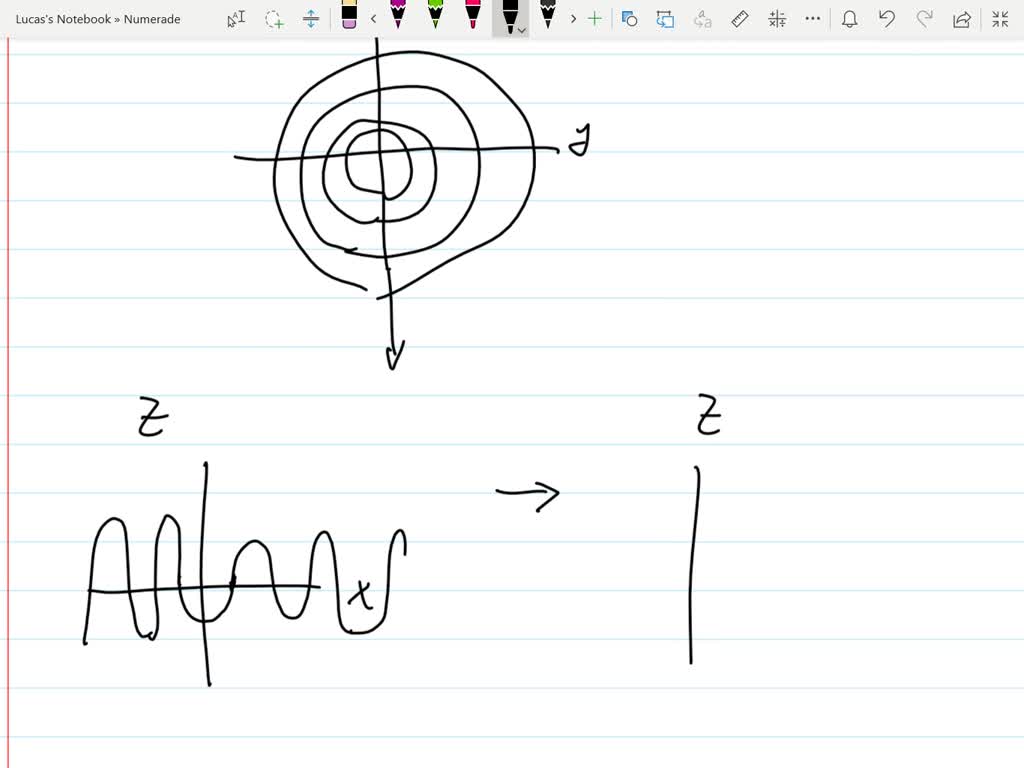This screenshot has height=768, width=1024.
Task: Undo the last stroke
Action: [886, 19]
